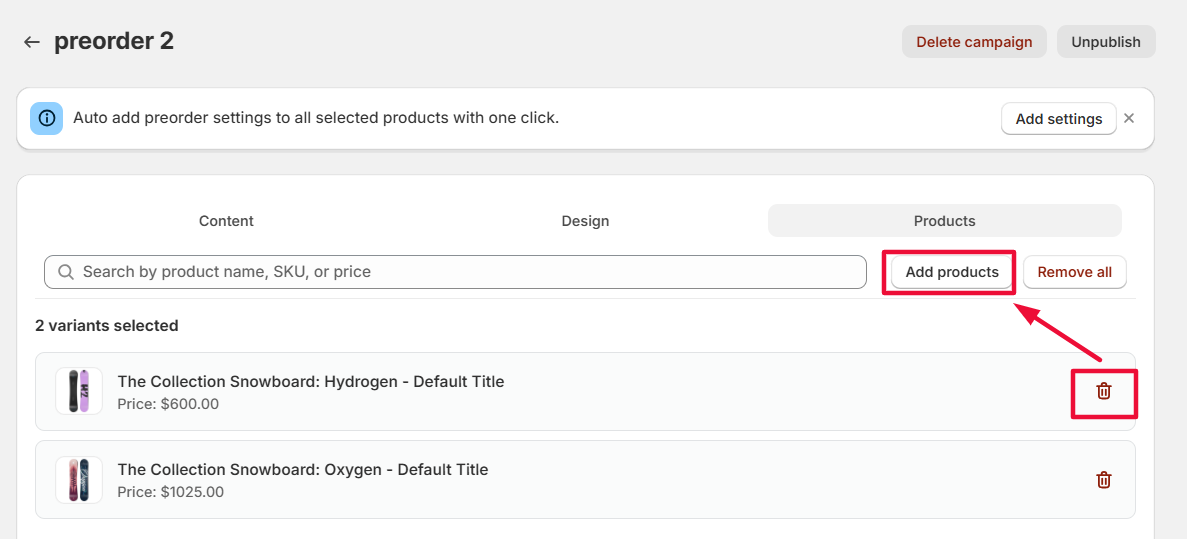Click the Add settings button
The height and width of the screenshot is (539, 1187).
click(x=1058, y=118)
